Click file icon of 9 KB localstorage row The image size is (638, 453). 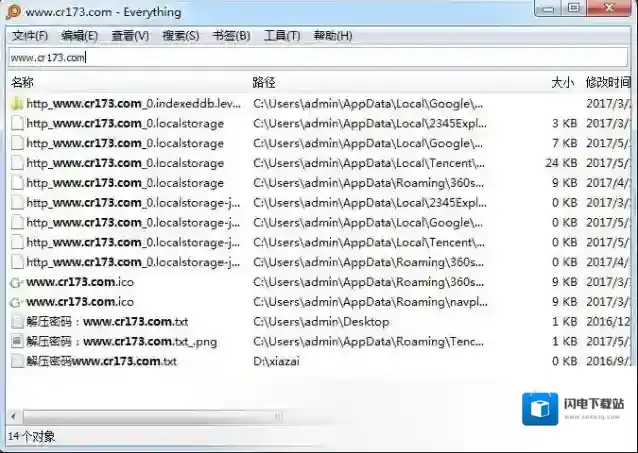(17, 183)
